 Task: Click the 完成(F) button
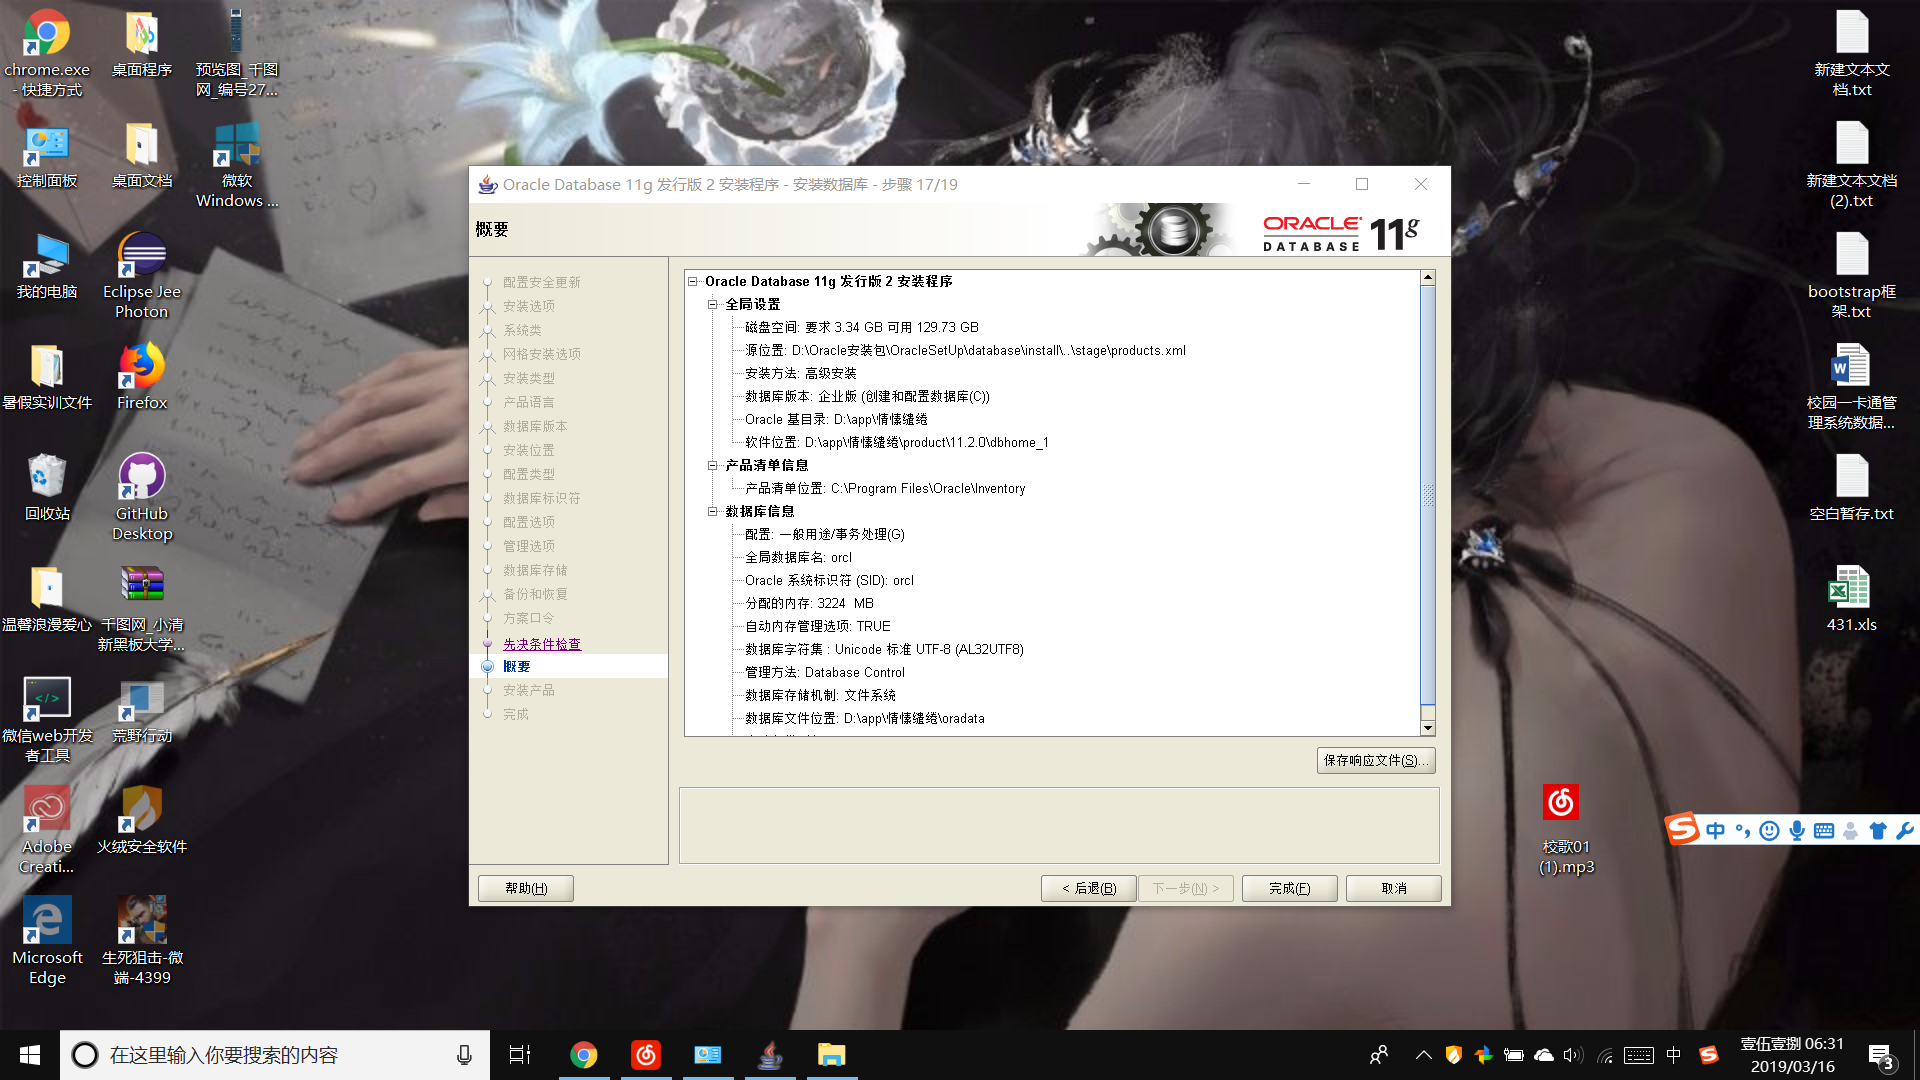(1289, 888)
